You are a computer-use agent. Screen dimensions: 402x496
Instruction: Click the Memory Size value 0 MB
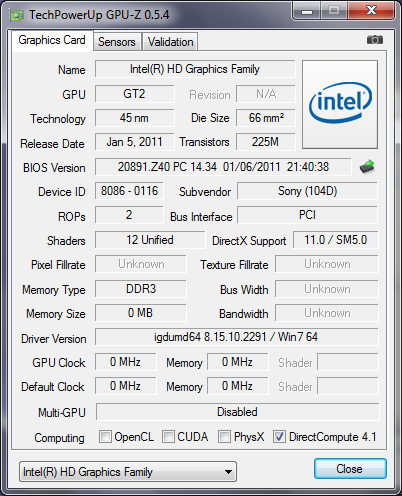click(x=141, y=313)
